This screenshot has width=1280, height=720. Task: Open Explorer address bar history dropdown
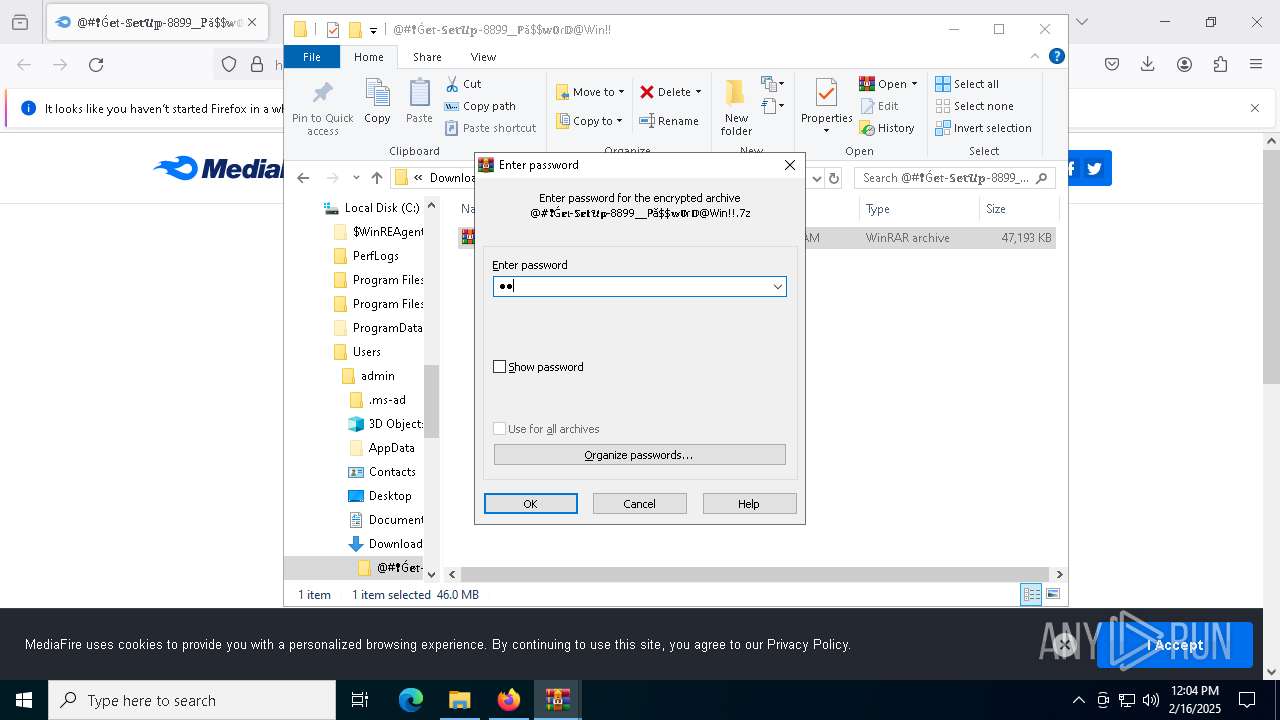816,178
